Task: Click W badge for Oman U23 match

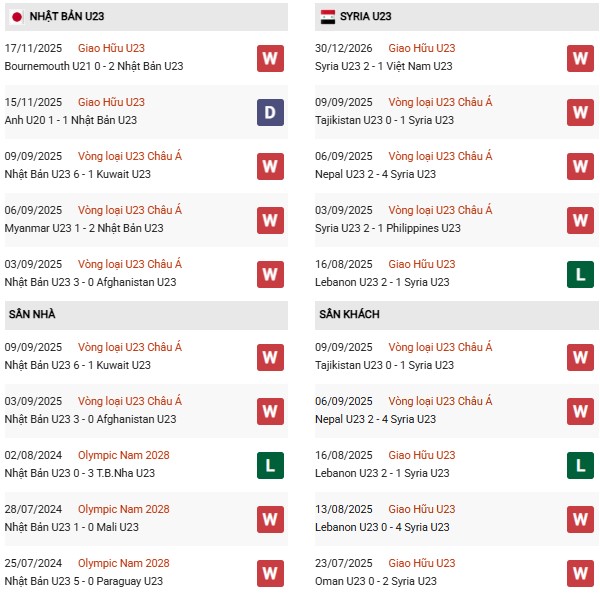Action: pos(580,573)
